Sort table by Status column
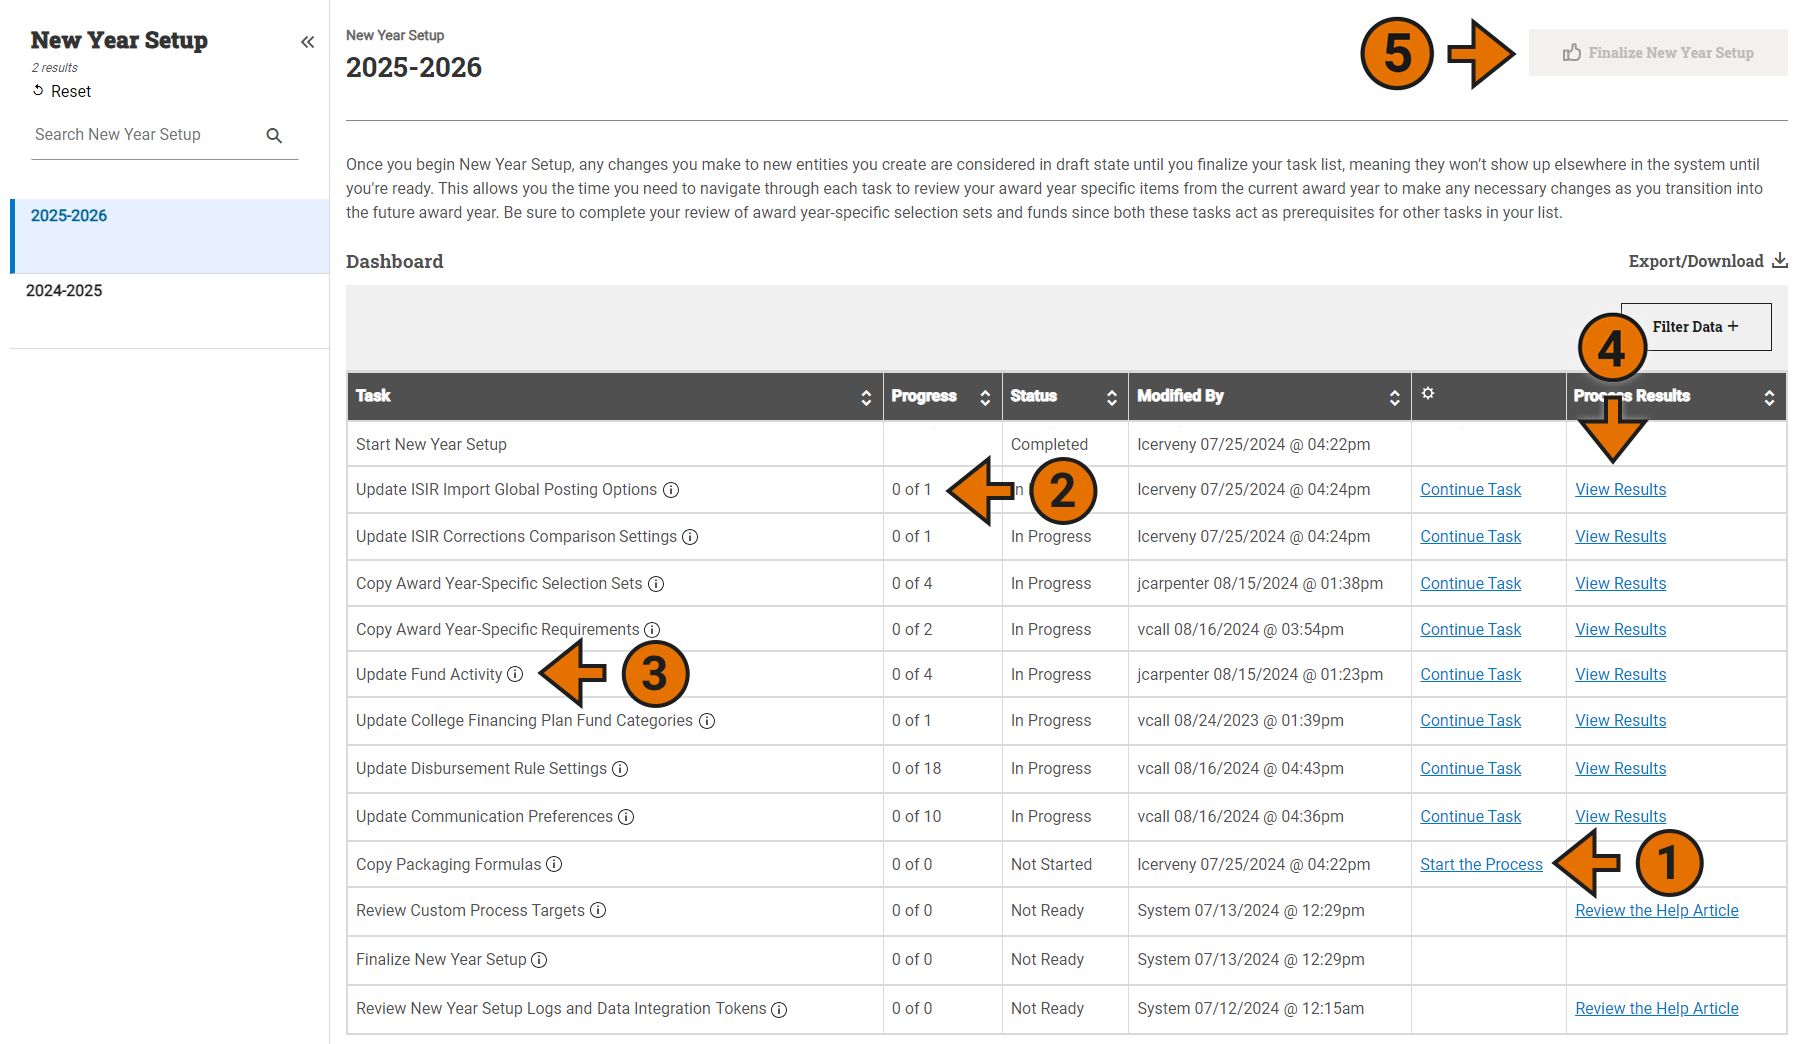The image size is (1804, 1044). pyautogui.click(x=1112, y=398)
